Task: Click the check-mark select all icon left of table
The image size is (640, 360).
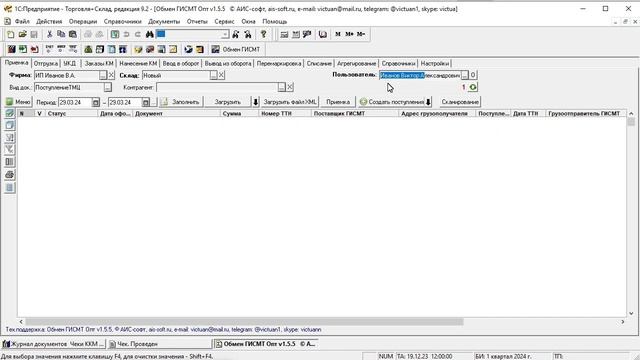Action: [x=10, y=113]
